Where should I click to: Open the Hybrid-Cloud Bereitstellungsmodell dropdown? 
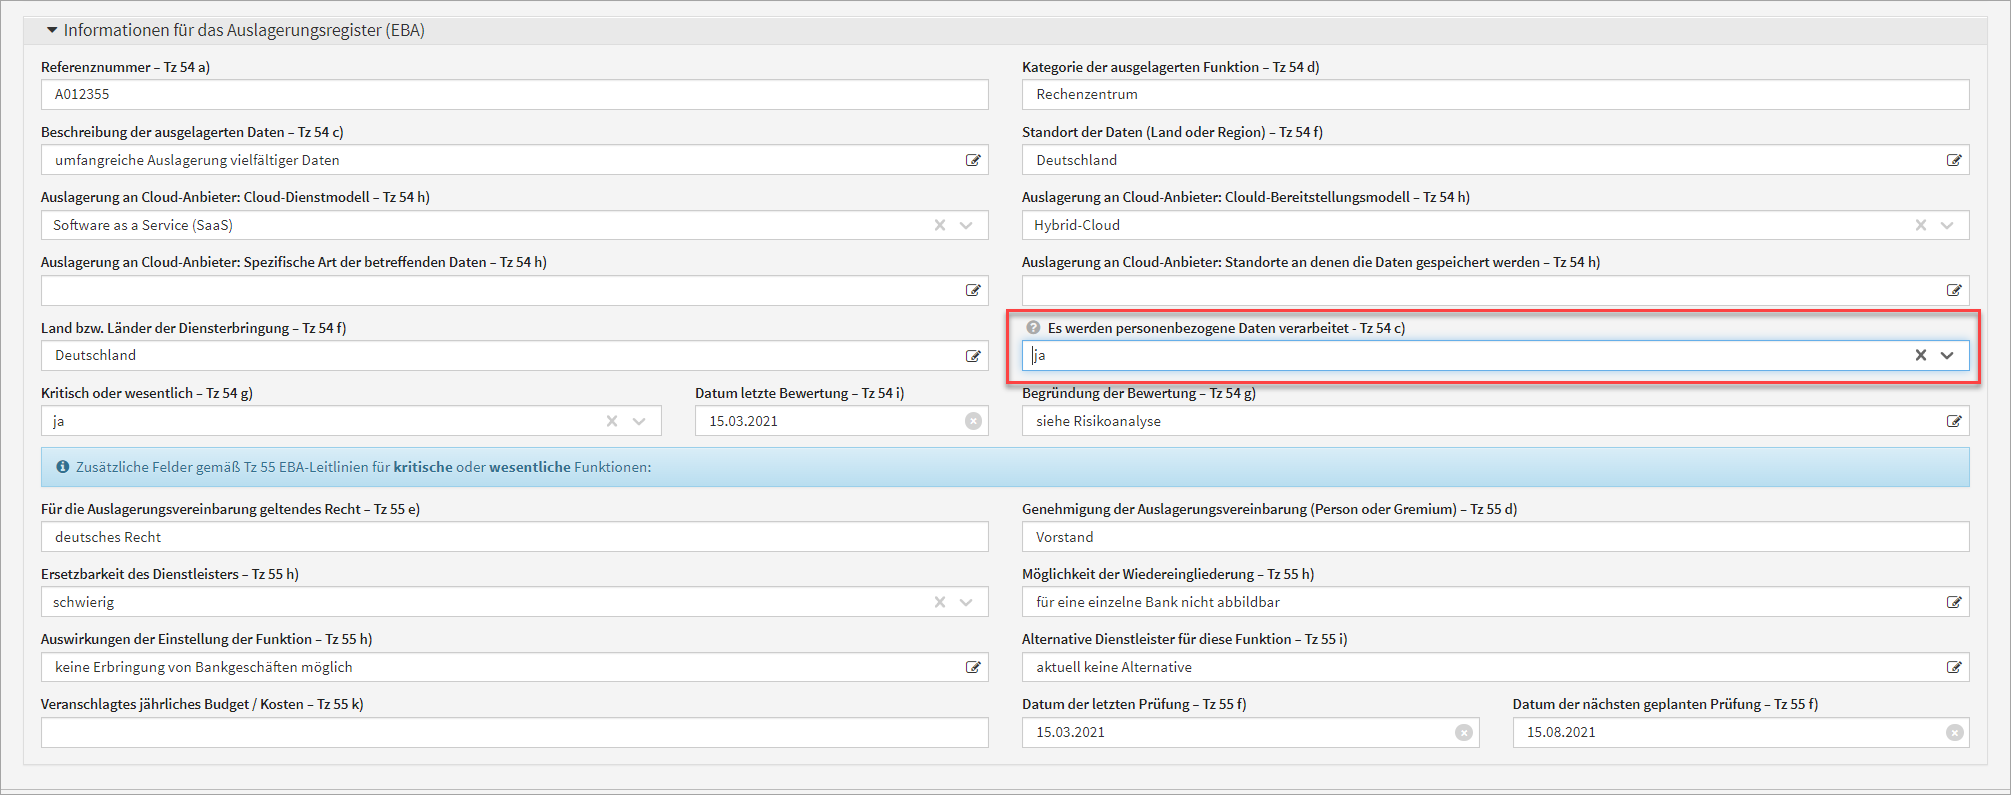(1947, 225)
